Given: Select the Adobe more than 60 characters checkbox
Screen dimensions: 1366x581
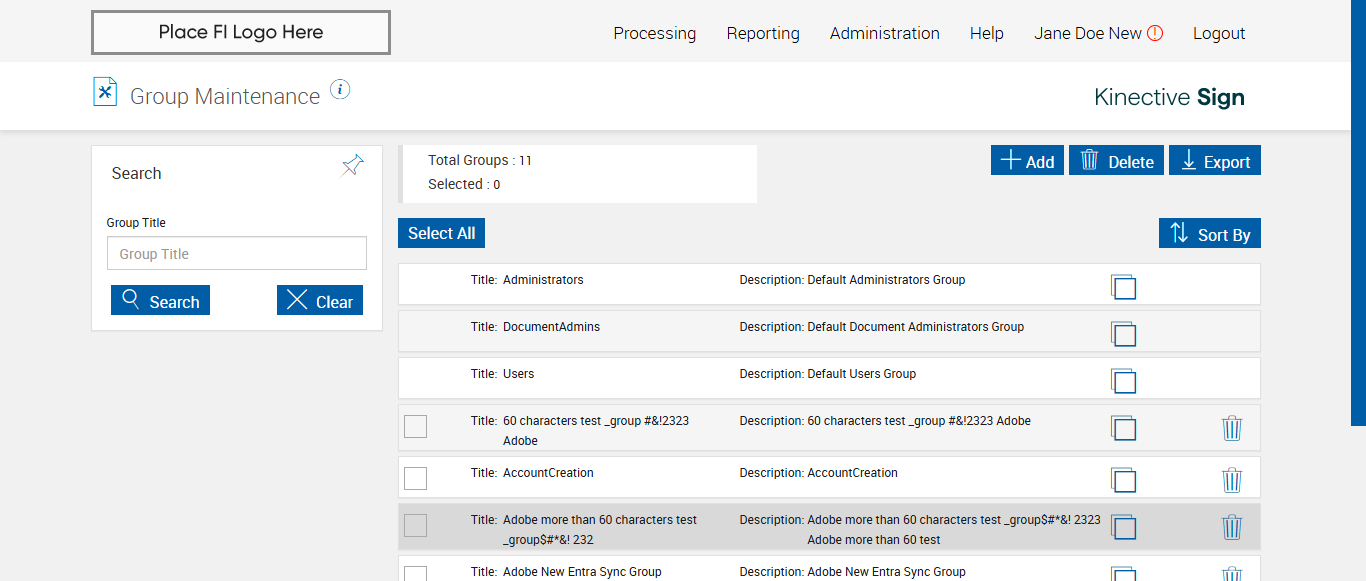Looking at the screenshot, I should pos(415,525).
